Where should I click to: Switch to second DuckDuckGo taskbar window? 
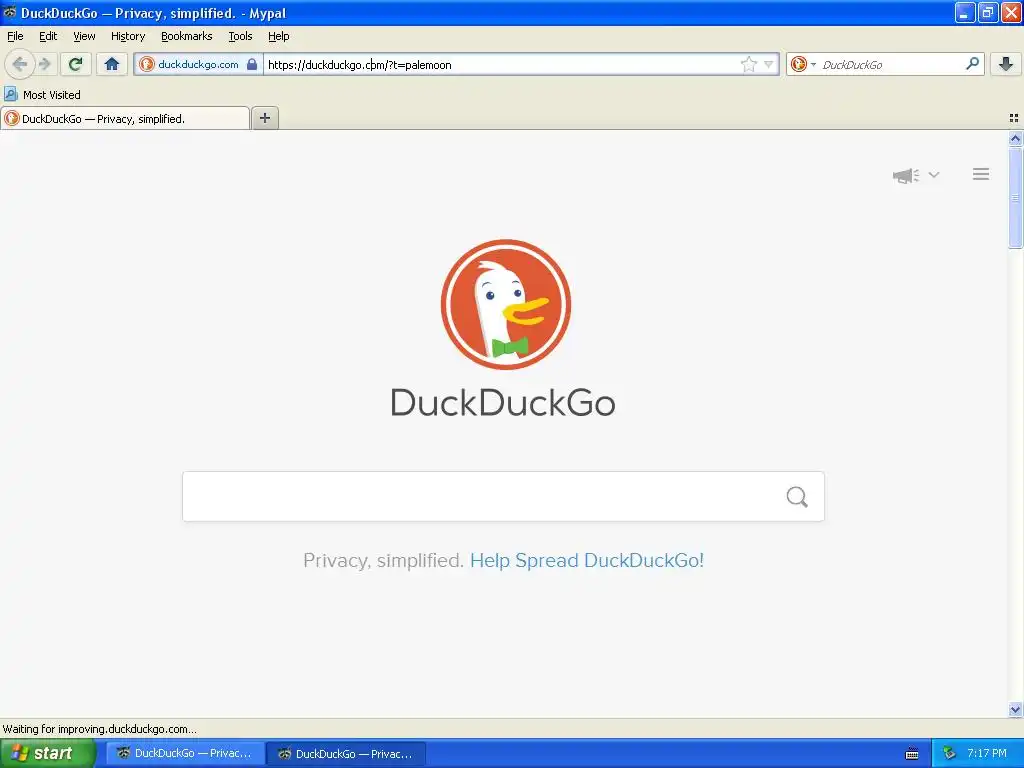346,753
